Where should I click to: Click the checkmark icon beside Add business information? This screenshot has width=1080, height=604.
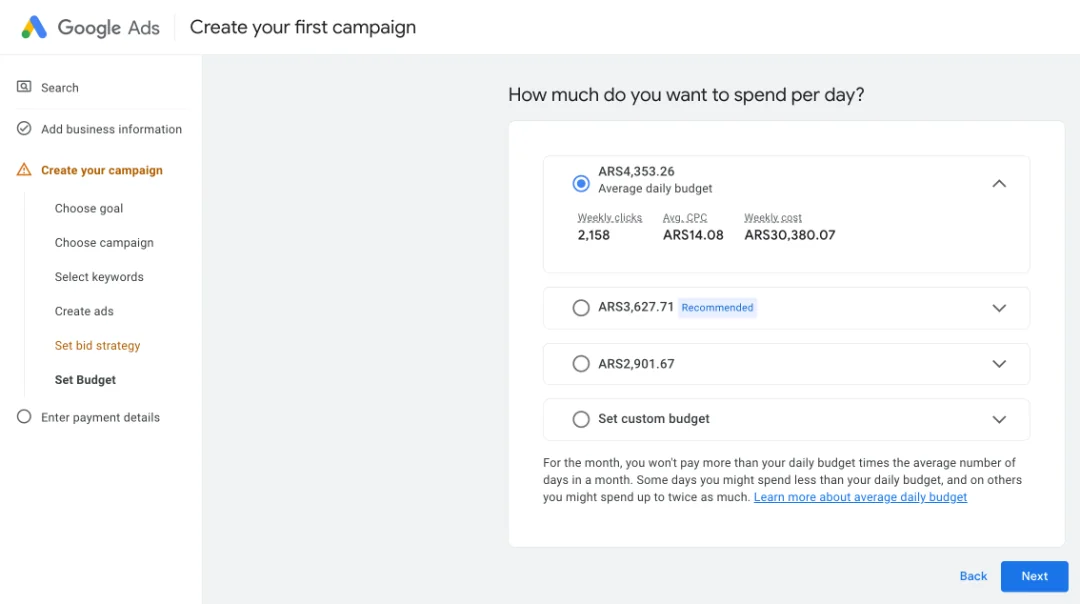24,128
